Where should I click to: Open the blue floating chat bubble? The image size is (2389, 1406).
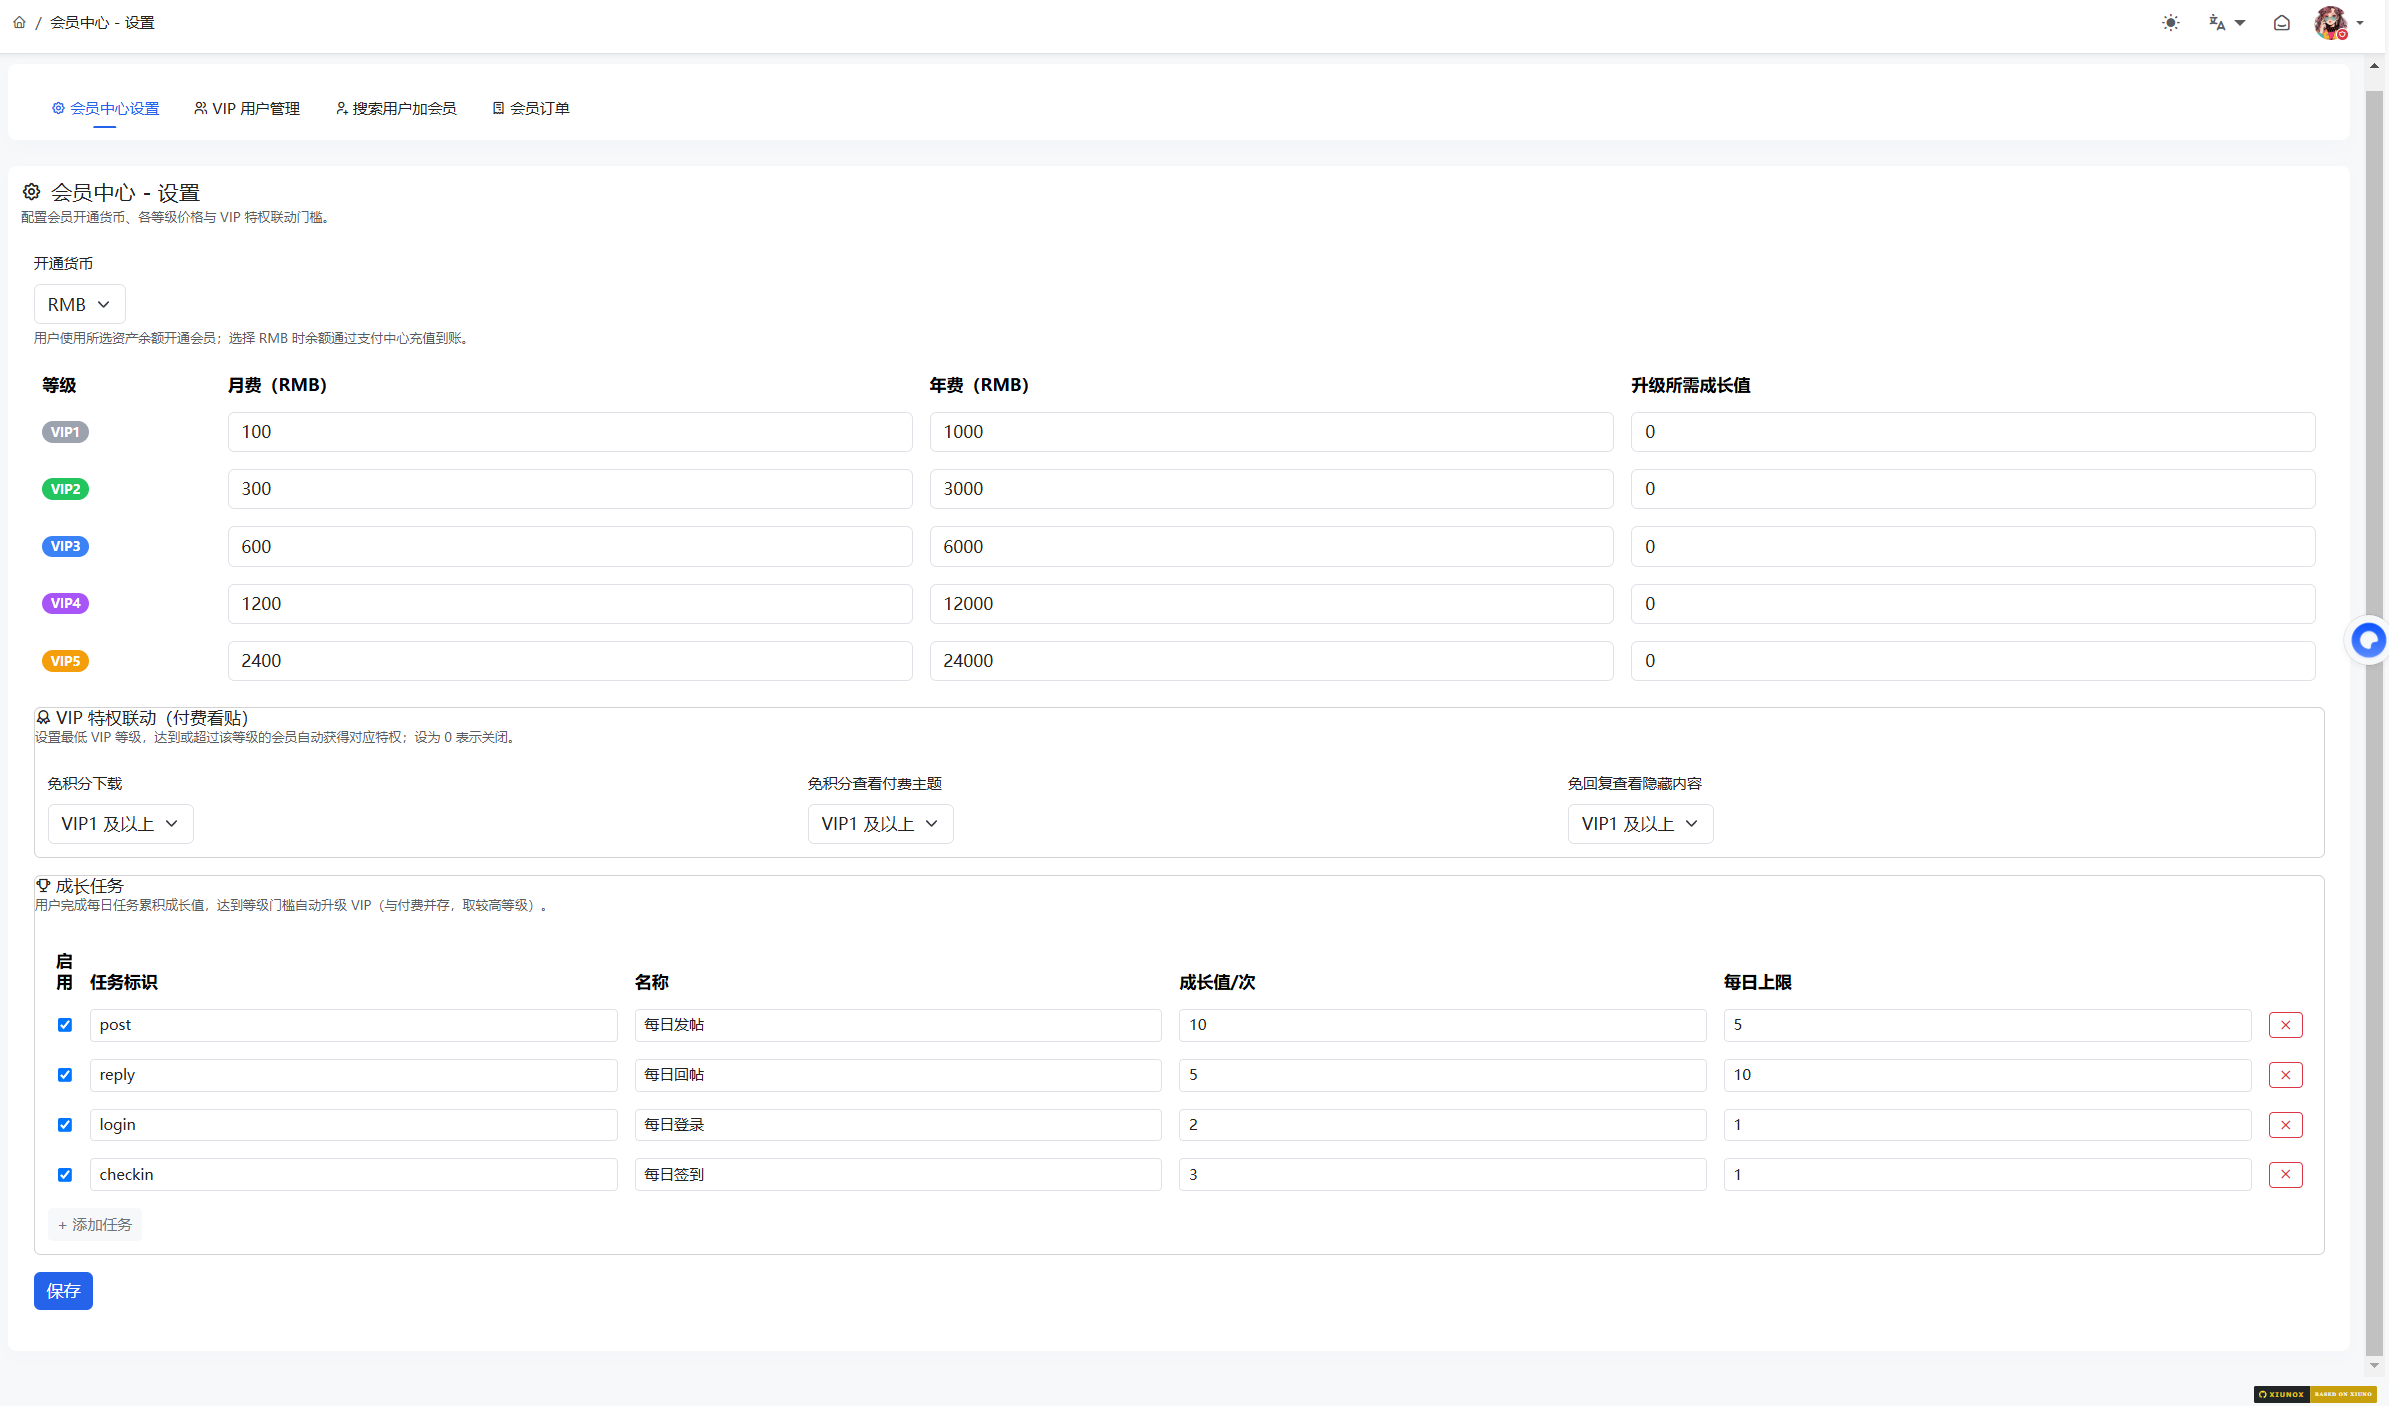click(2368, 640)
